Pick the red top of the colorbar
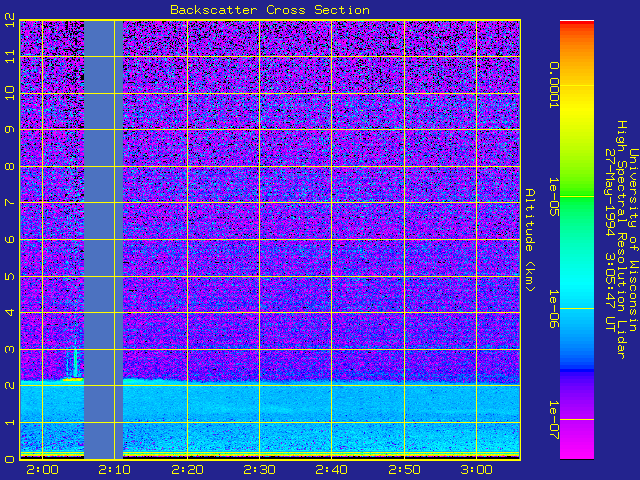The height and width of the screenshot is (480, 640). [x=577, y=24]
